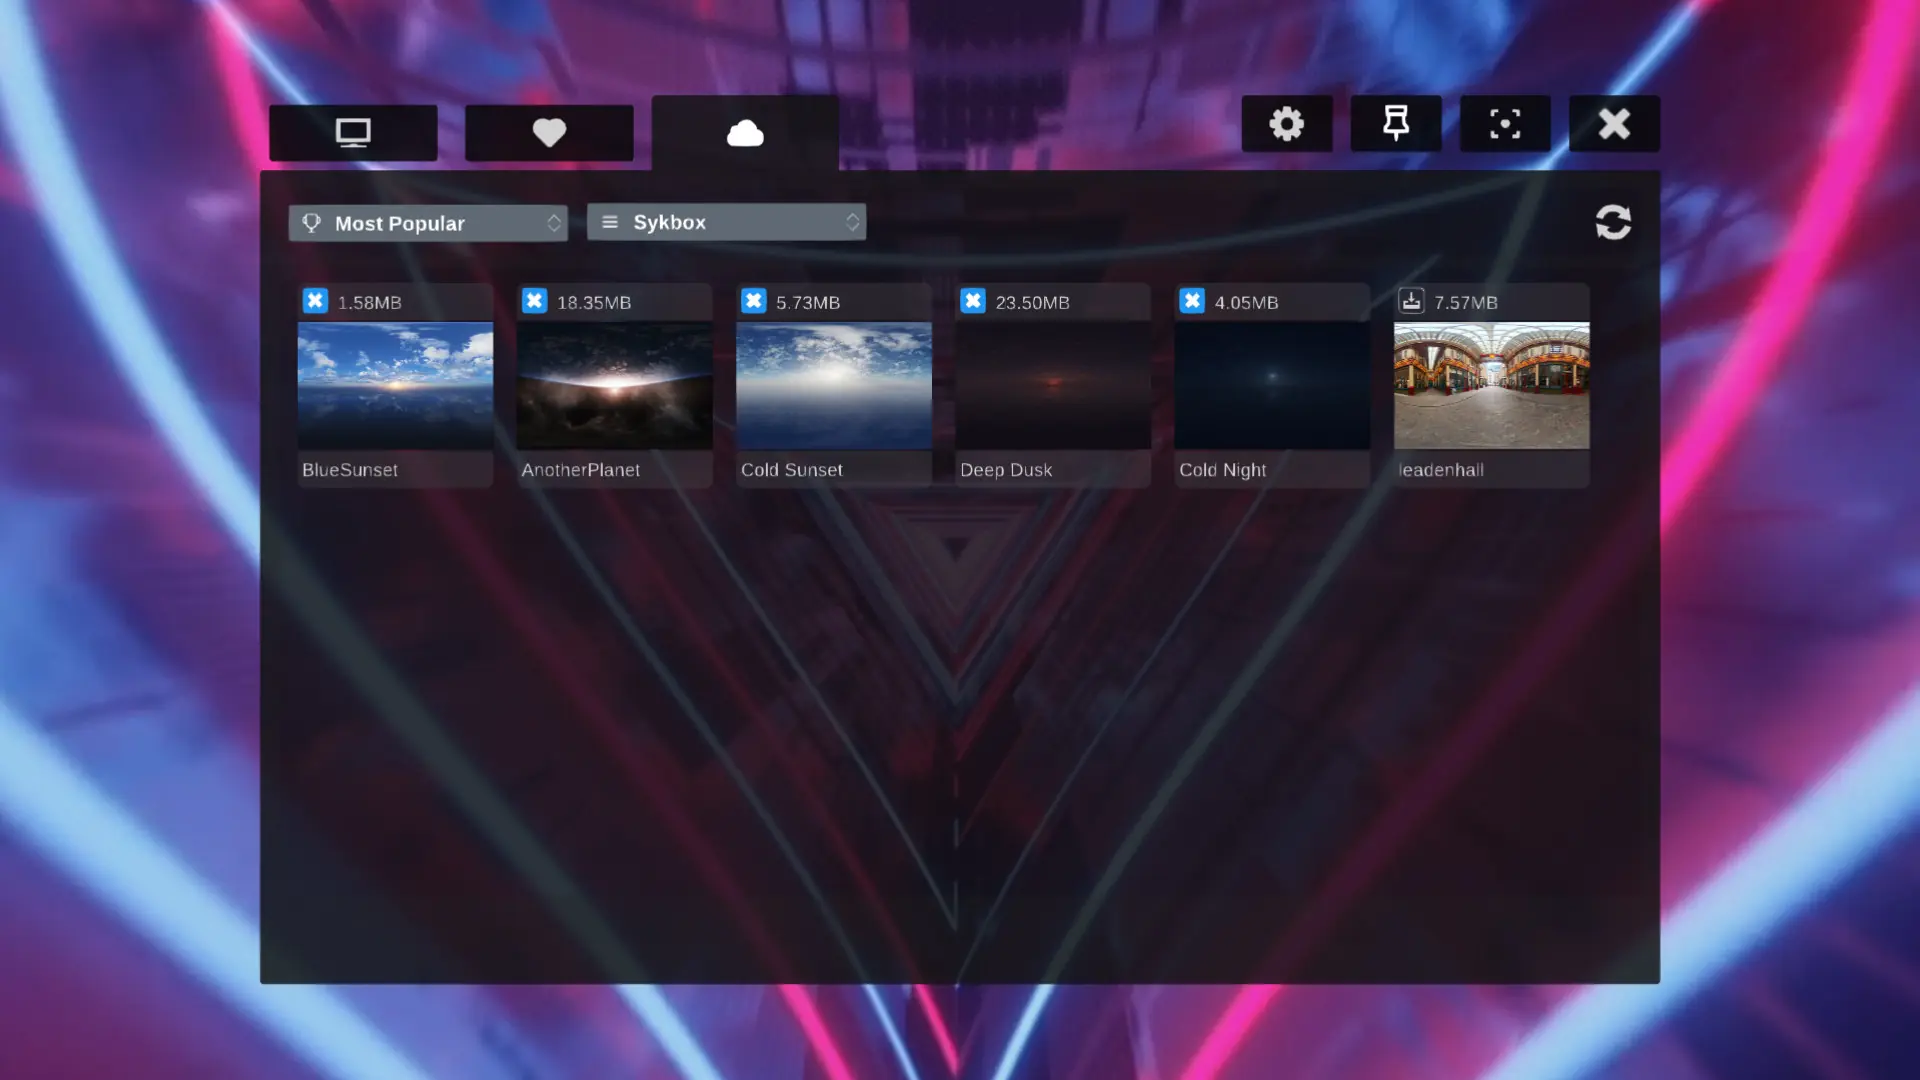Select the cloud browser tab

pos(745,132)
